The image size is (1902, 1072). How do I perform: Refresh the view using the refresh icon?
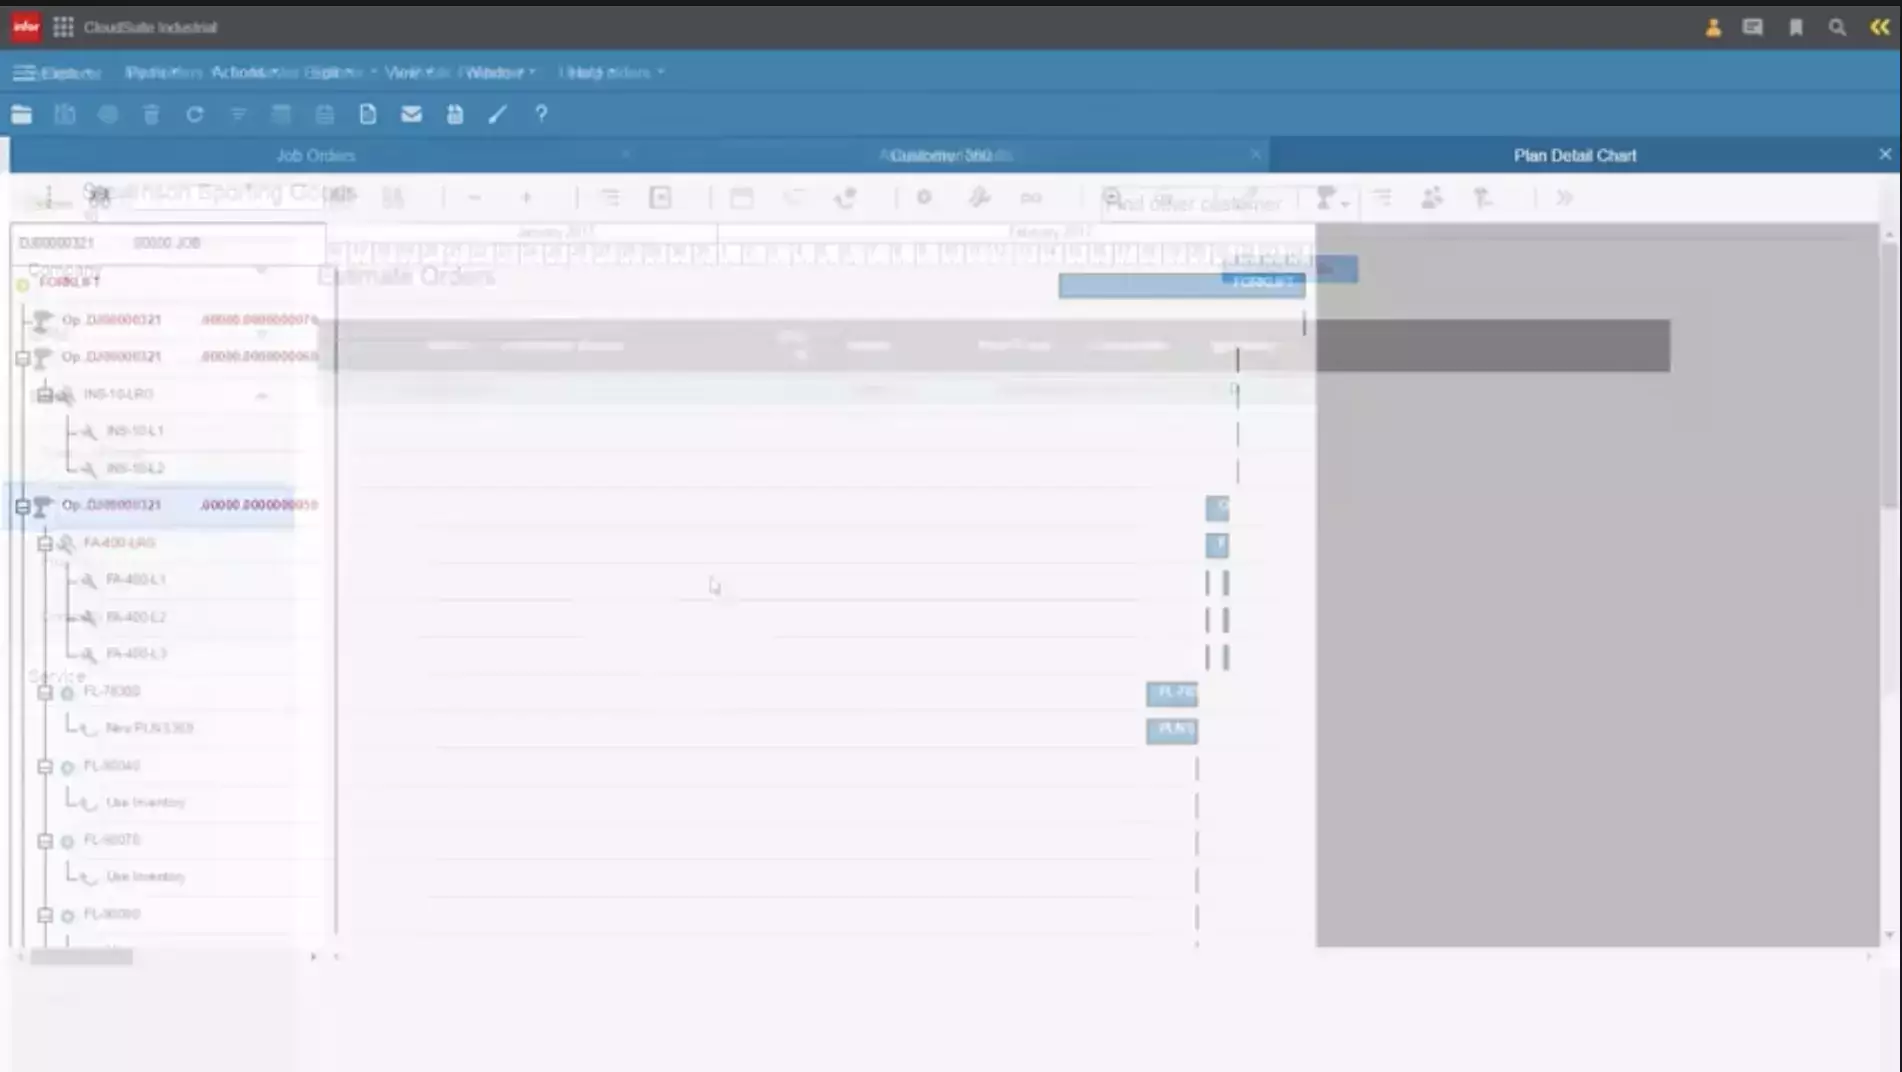pos(195,114)
